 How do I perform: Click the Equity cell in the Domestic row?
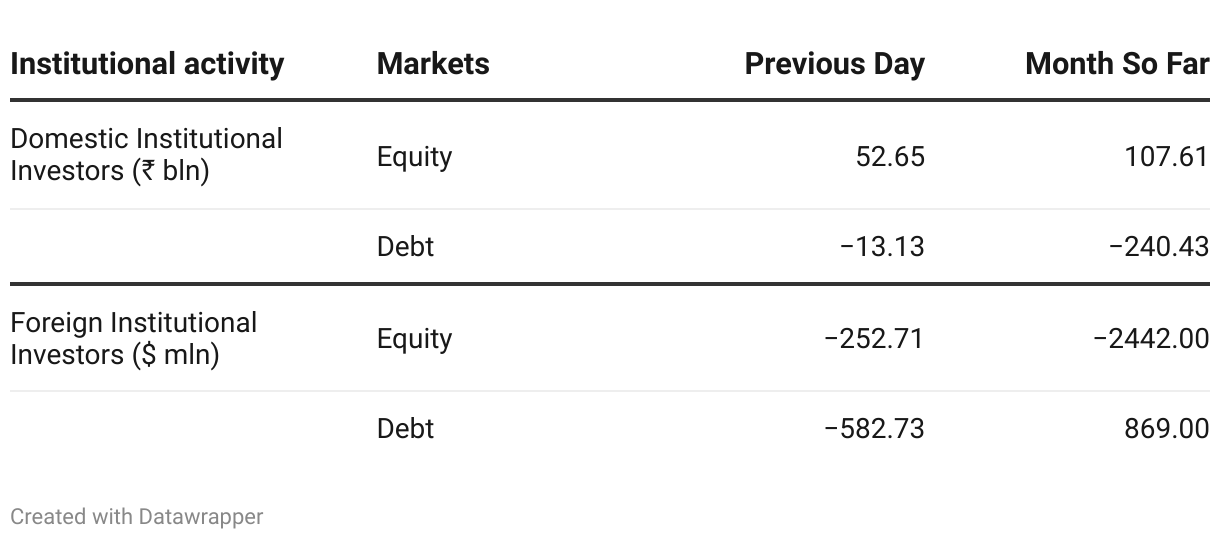pyautogui.click(x=414, y=157)
